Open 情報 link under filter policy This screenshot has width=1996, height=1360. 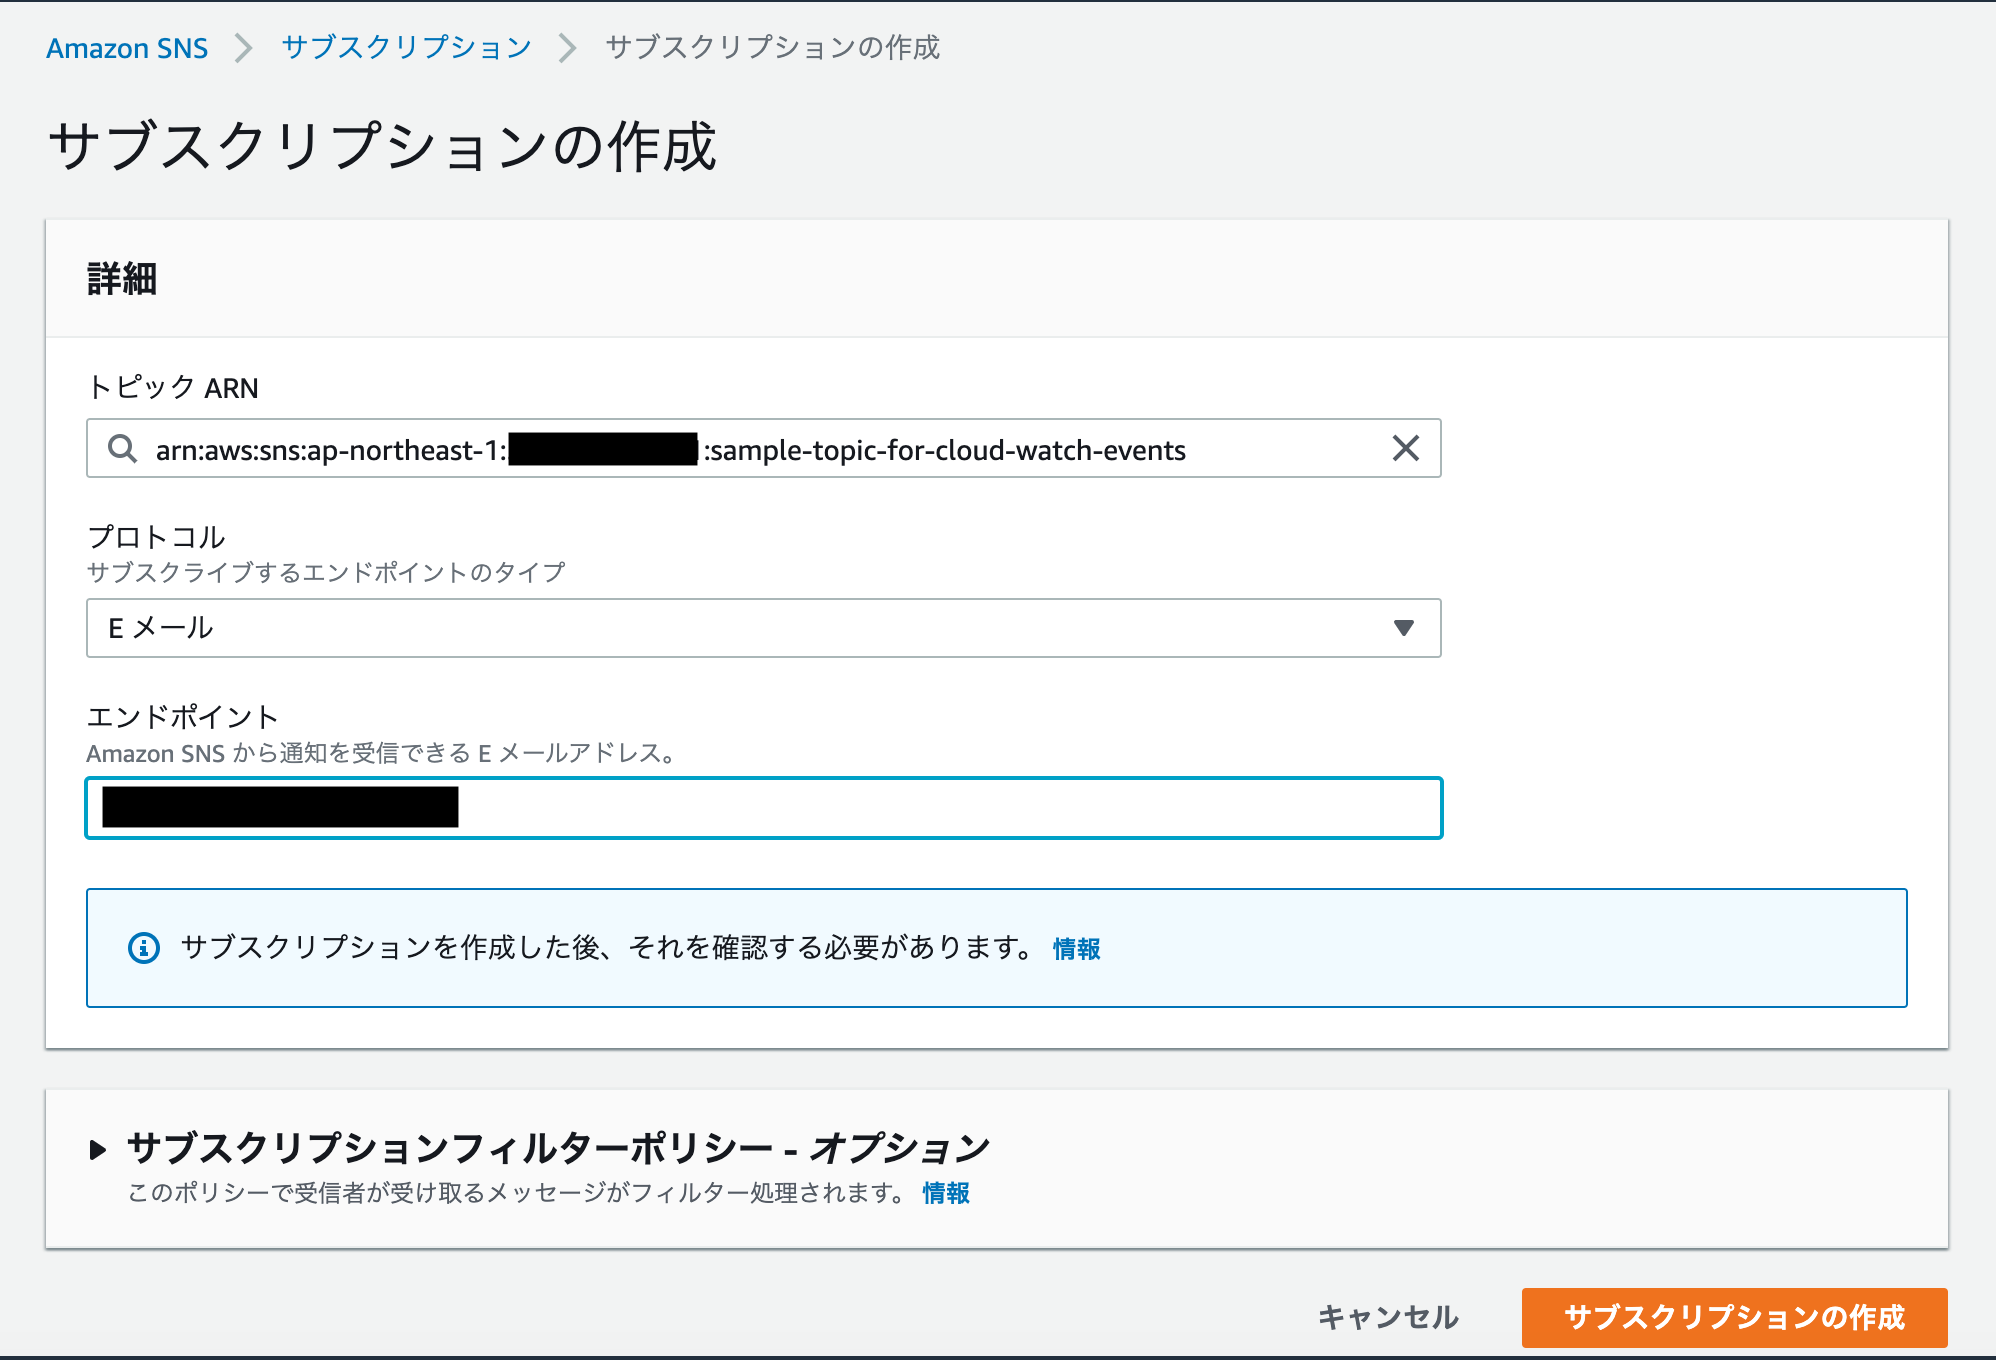946,1193
